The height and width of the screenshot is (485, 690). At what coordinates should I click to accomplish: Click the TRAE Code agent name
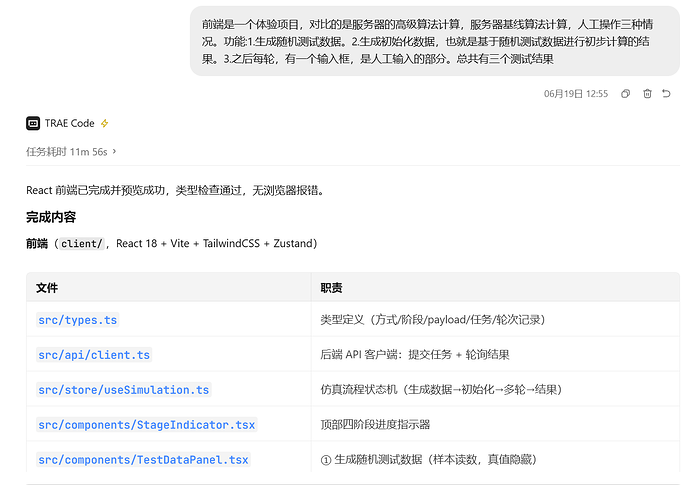[x=70, y=123]
